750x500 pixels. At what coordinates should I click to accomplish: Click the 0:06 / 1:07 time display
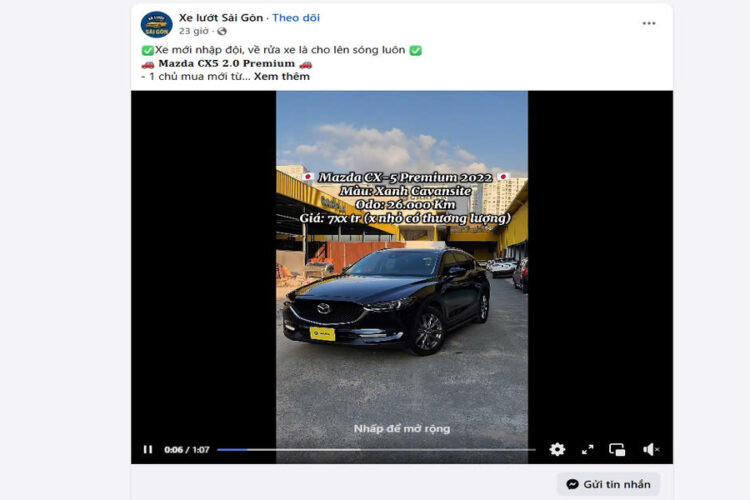[187, 450]
